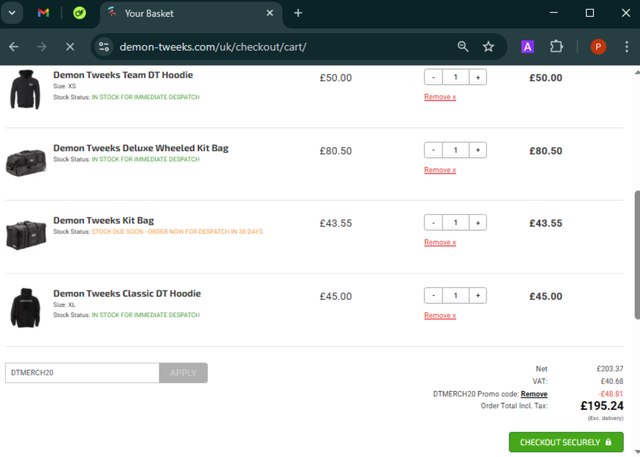The height and width of the screenshot is (457, 640).
Task: Click the Net amount £203.37
Action: pyautogui.click(x=610, y=369)
